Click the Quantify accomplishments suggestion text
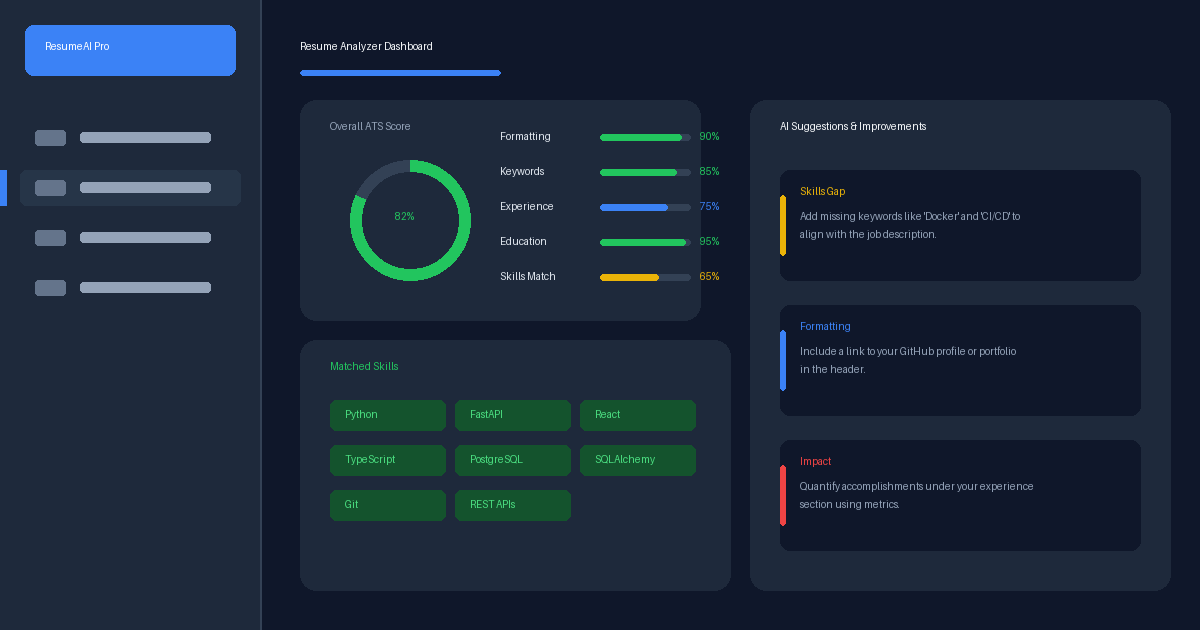1200x630 pixels. point(916,495)
